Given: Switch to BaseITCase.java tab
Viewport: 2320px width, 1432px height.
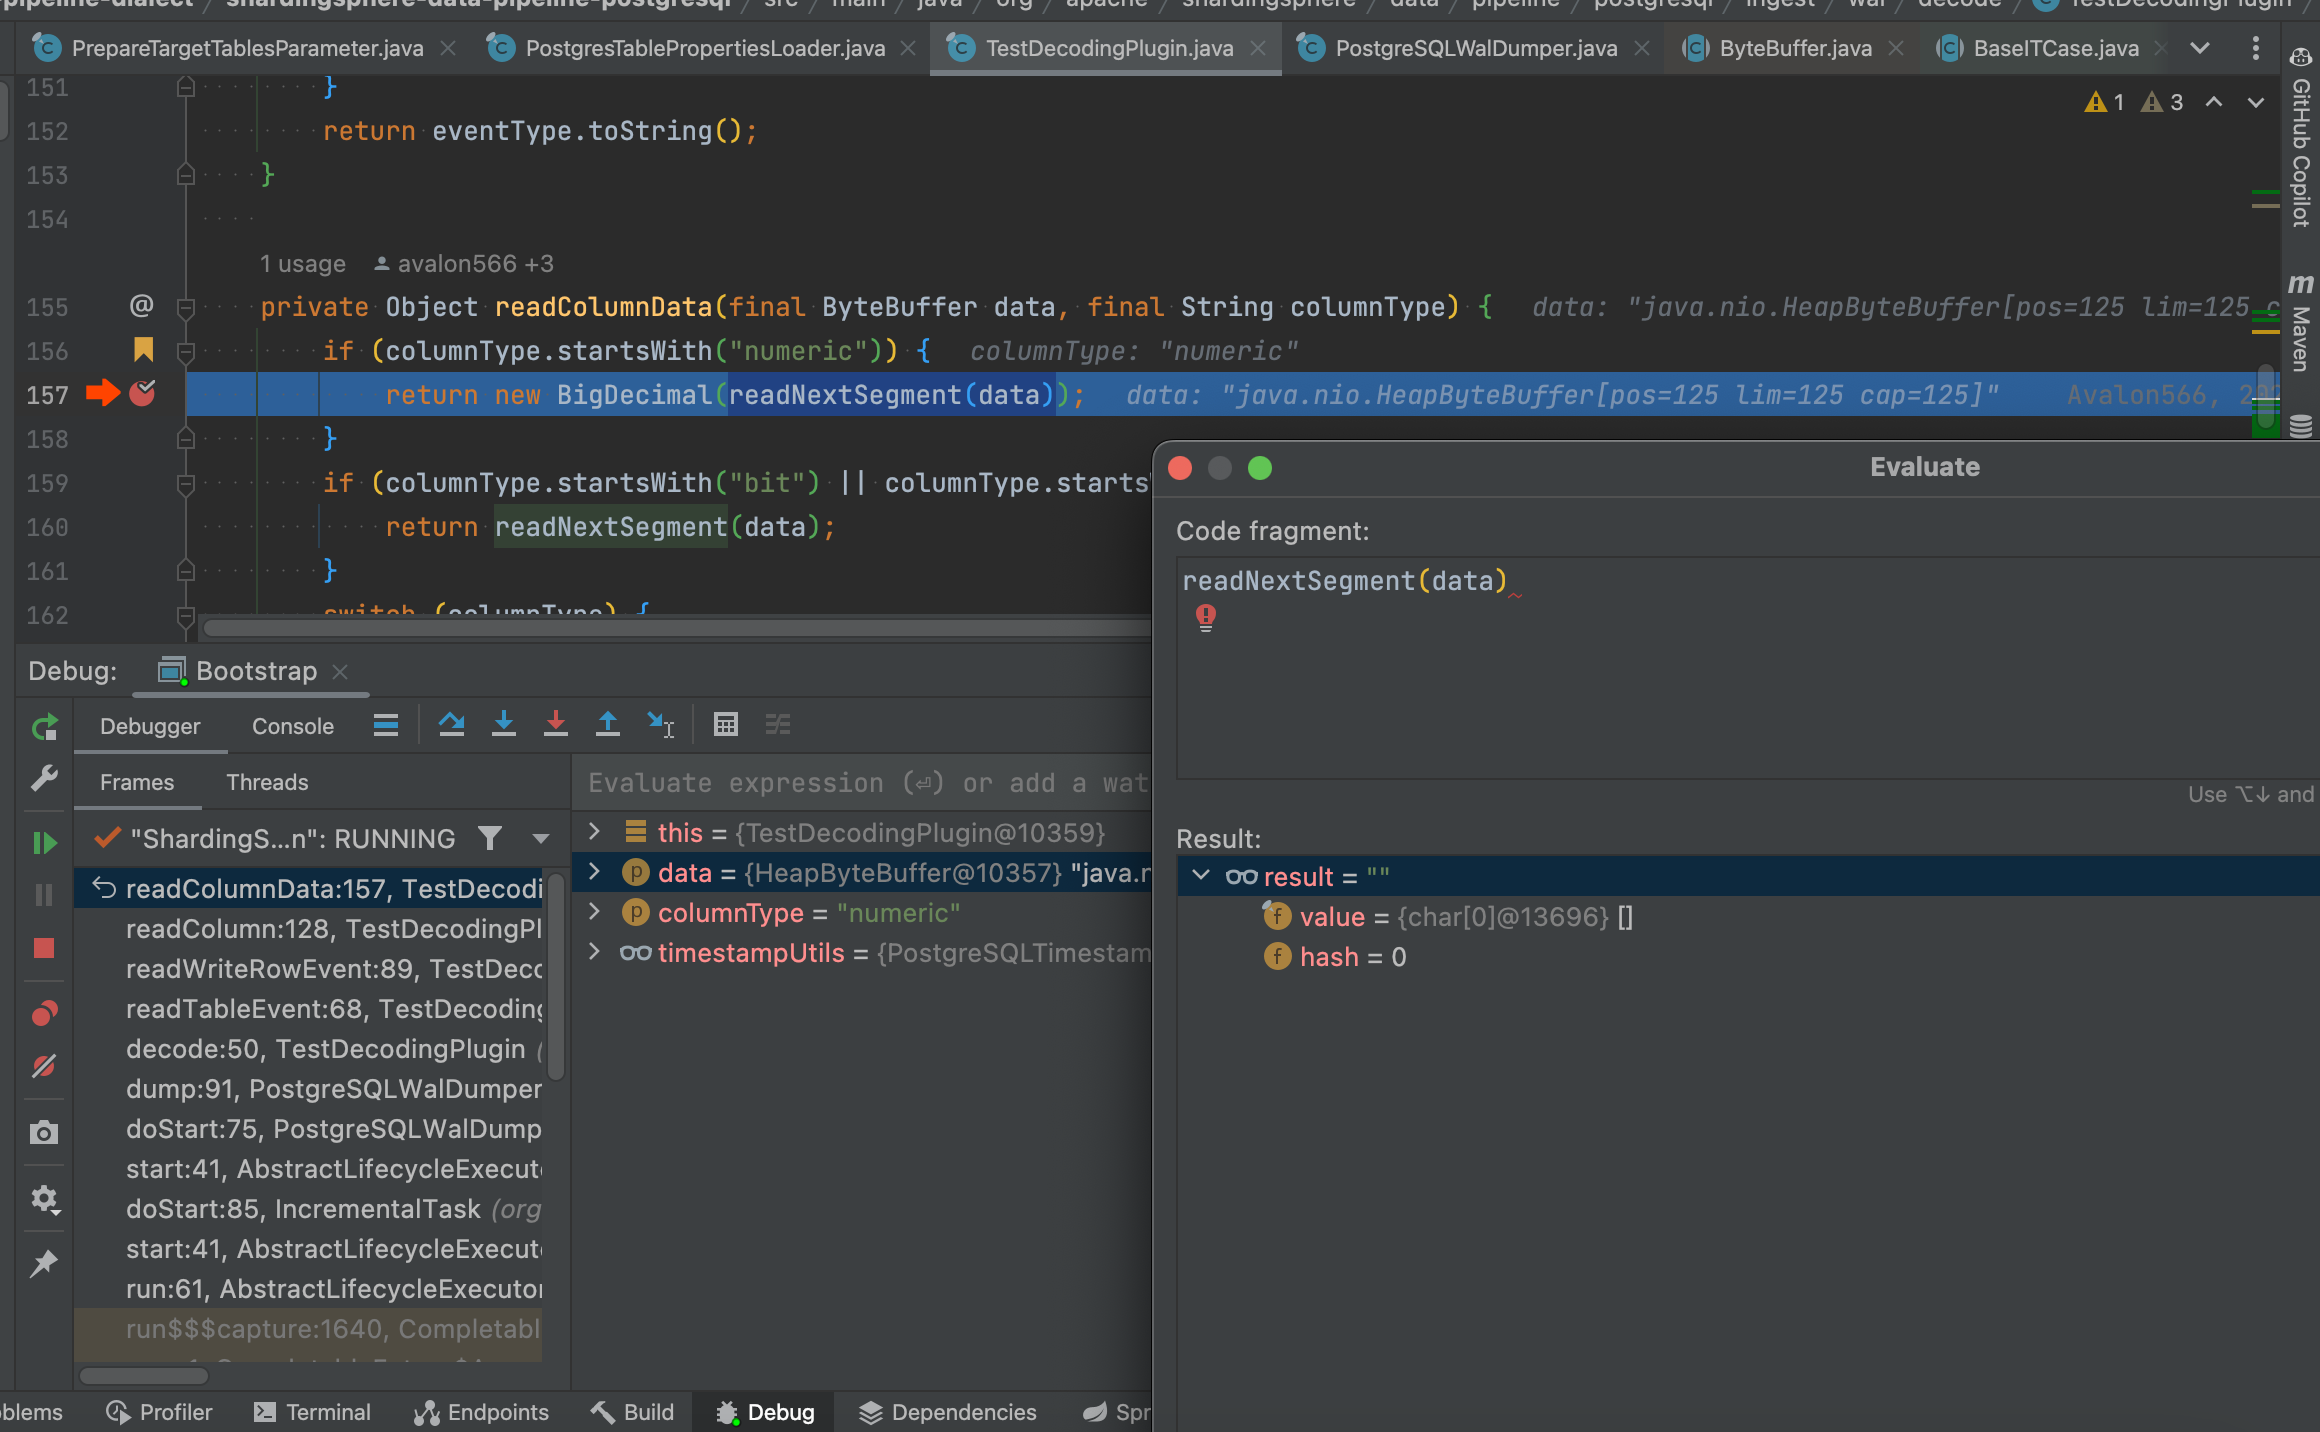Looking at the screenshot, I should pyautogui.click(x=2055, y=48).
